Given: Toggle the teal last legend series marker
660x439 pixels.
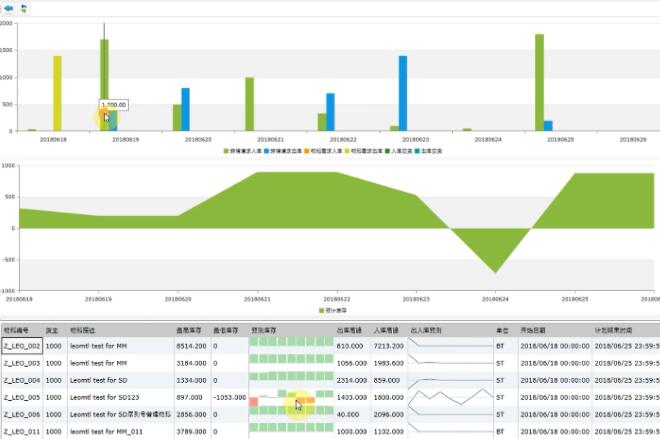Looking at the screenshot, I should pos(417,151).
